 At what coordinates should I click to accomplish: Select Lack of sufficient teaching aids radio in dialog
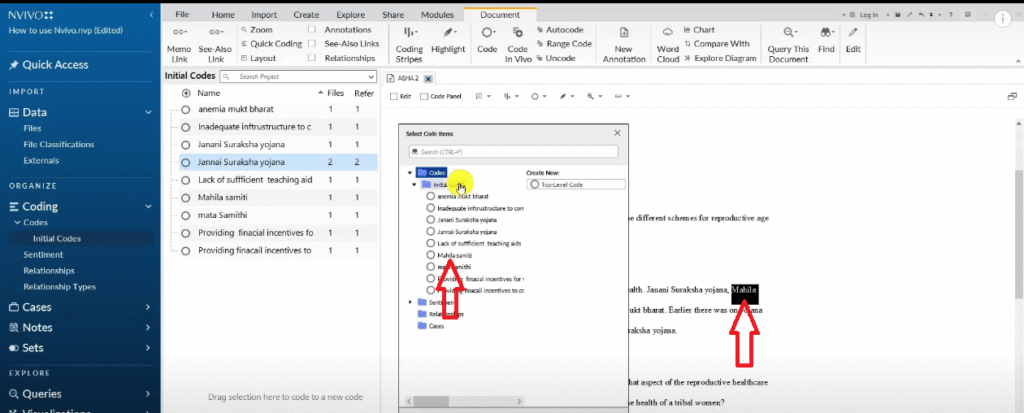click(430, 243)
